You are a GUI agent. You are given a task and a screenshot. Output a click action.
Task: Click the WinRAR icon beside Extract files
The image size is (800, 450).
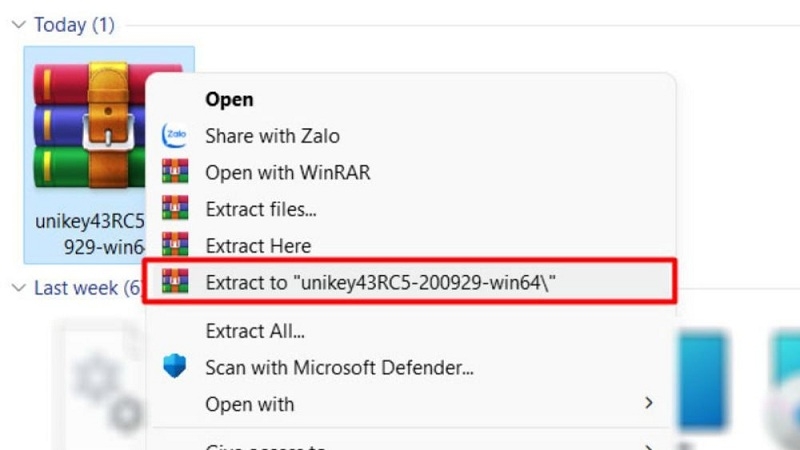(175, 209)
